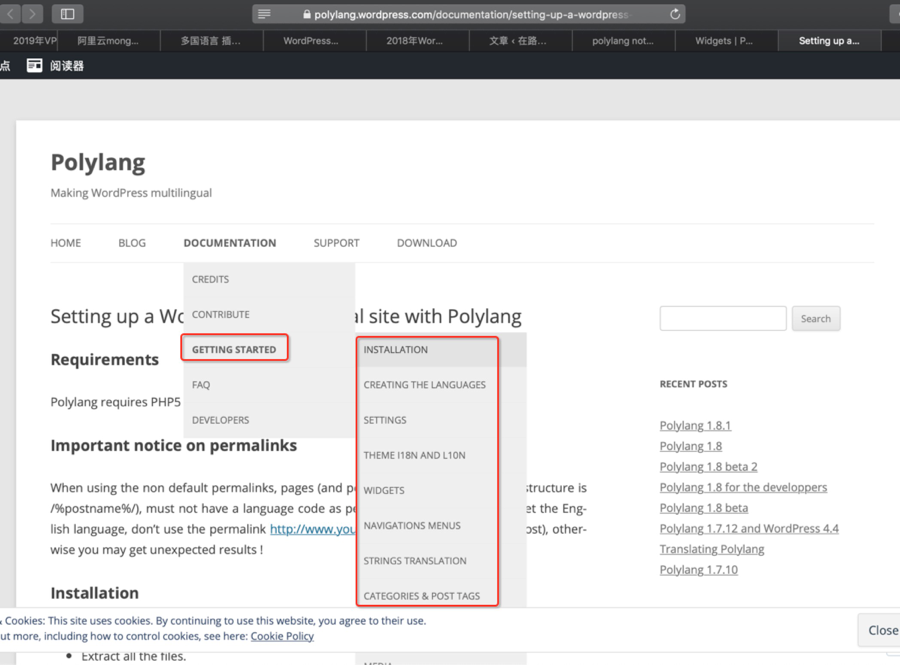Click the Requirements heading text

click(104, 360)
